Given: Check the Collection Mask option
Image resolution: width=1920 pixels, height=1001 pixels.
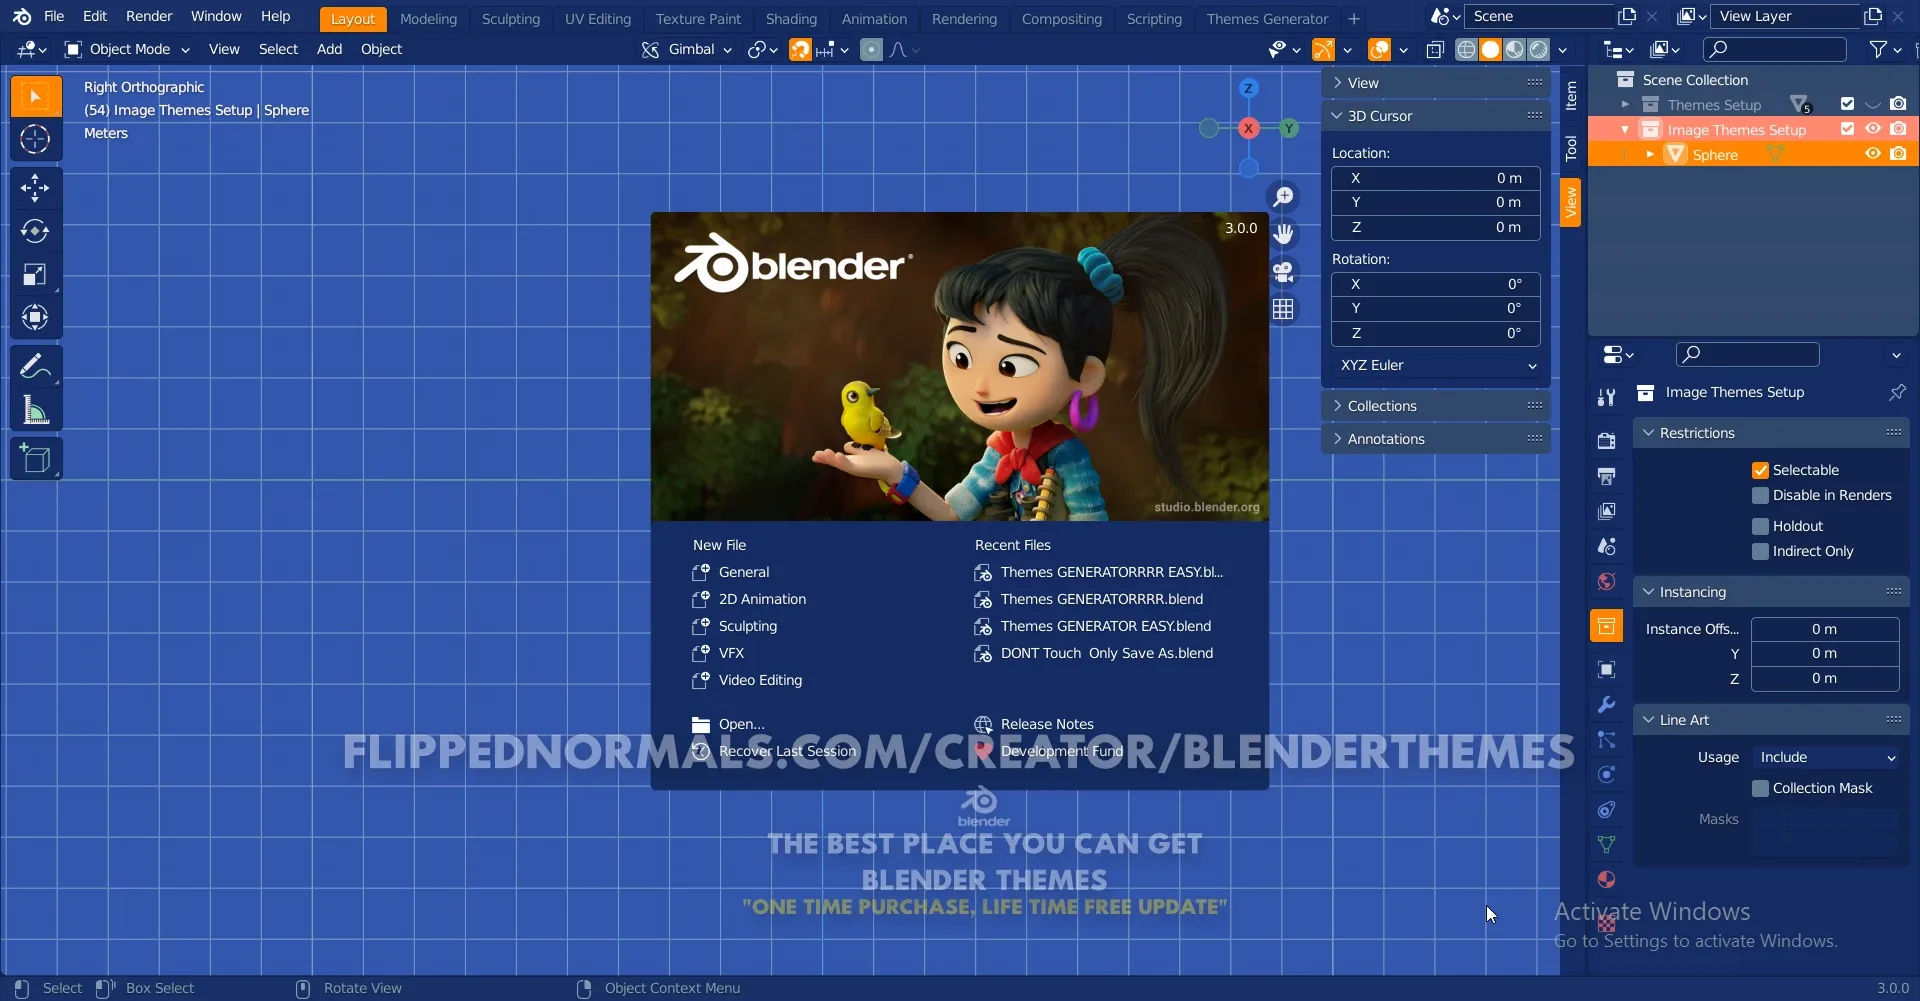Looking at the screenshot, I should [1761, 788].
